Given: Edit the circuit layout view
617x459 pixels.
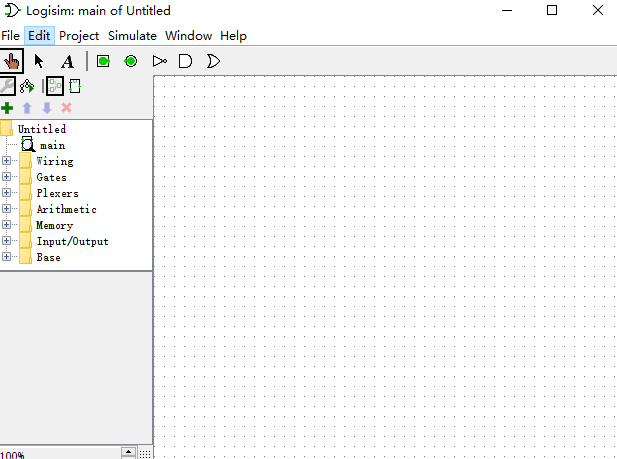Looking at the screenshot, I should click(x=55, y=86).
